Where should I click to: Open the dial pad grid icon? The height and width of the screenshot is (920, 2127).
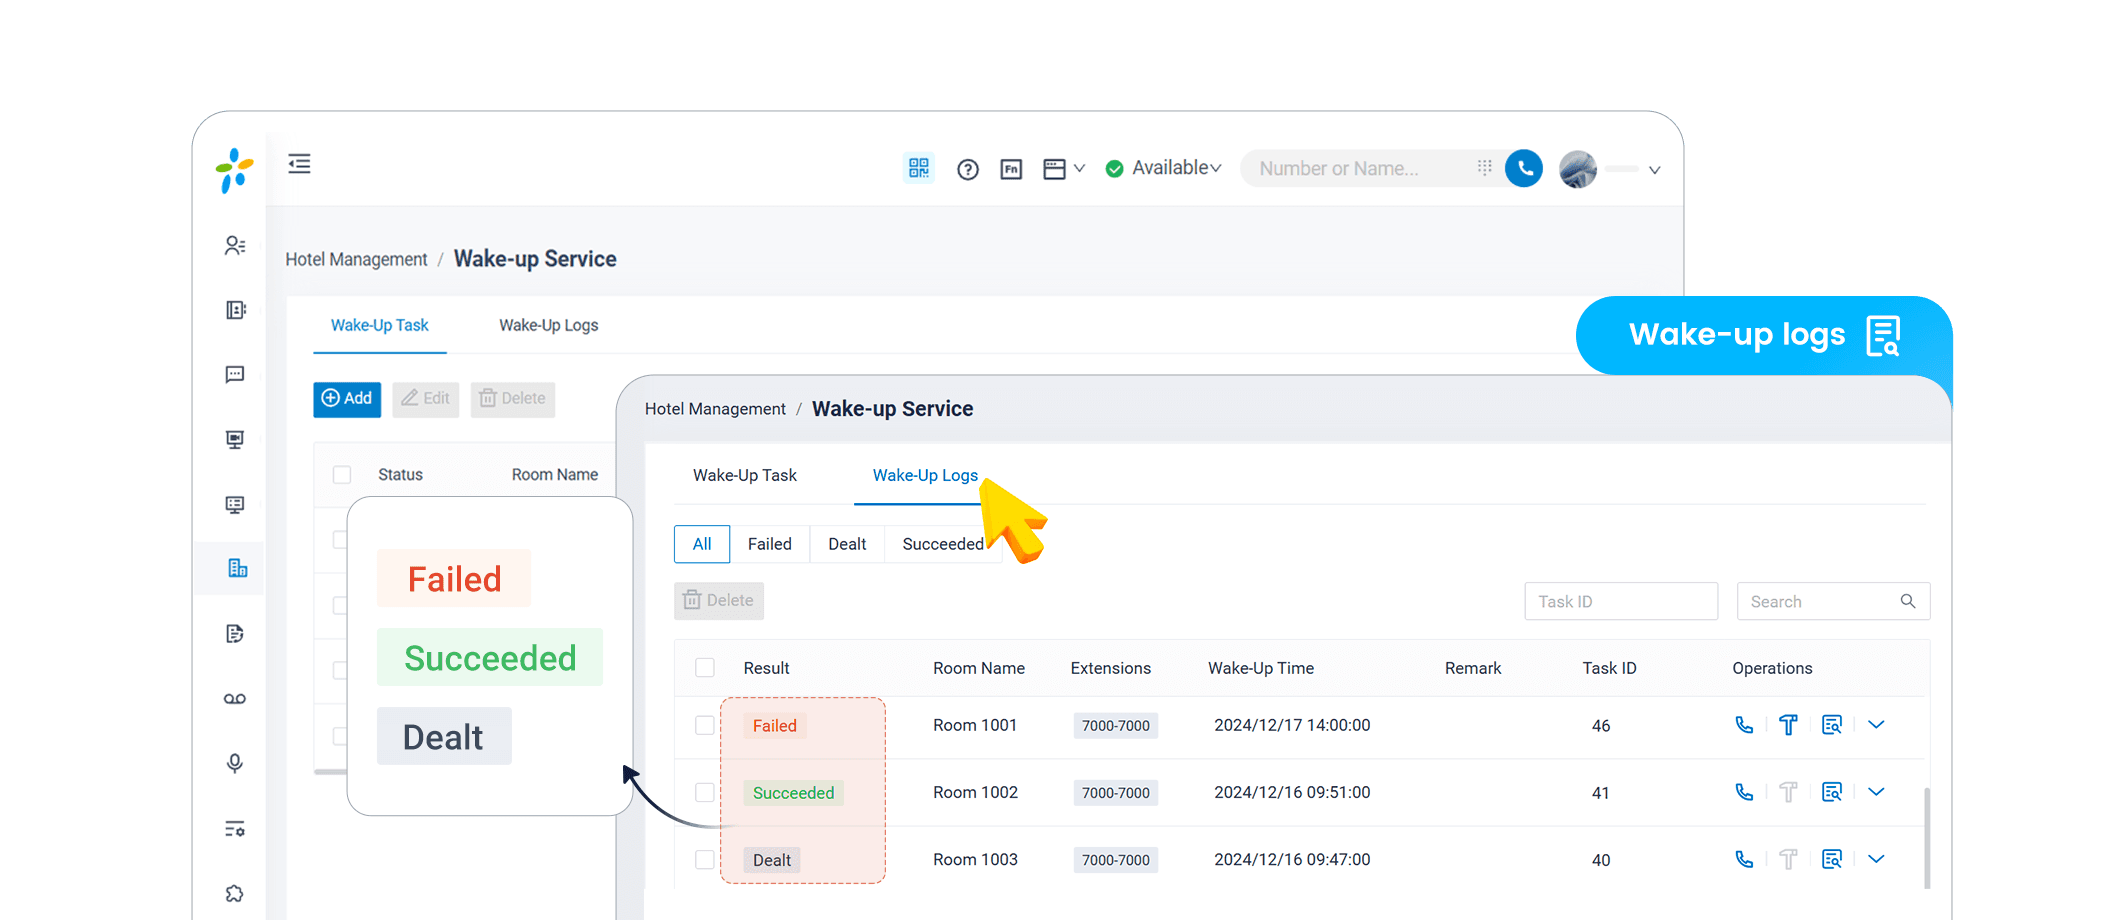tap(1485, 168)
